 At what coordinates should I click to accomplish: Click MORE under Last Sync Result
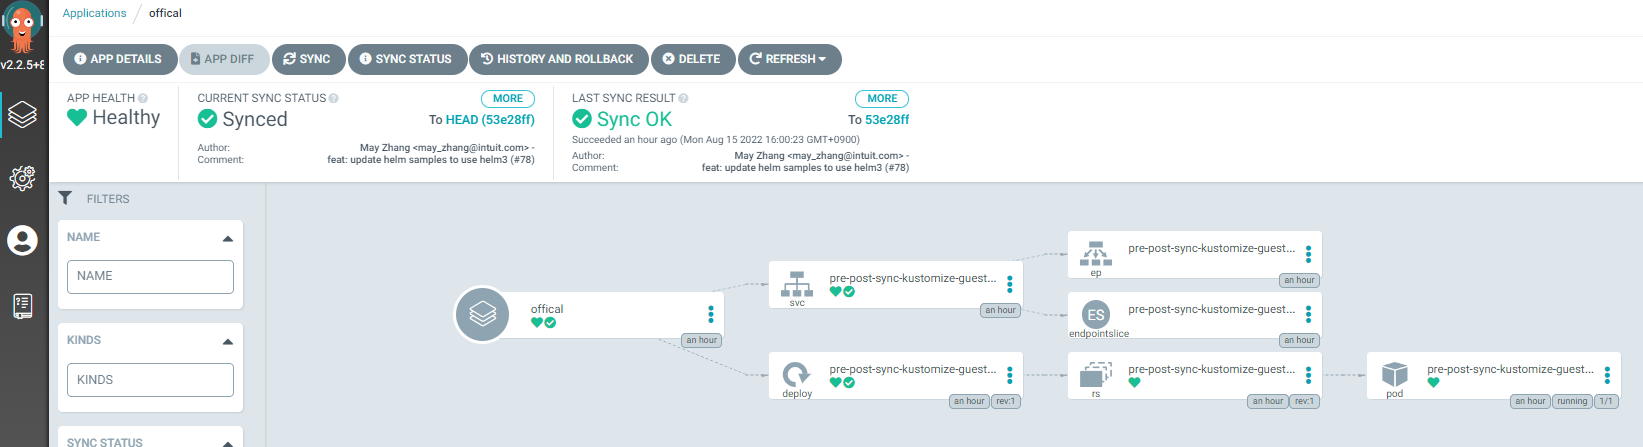(882, 99)
